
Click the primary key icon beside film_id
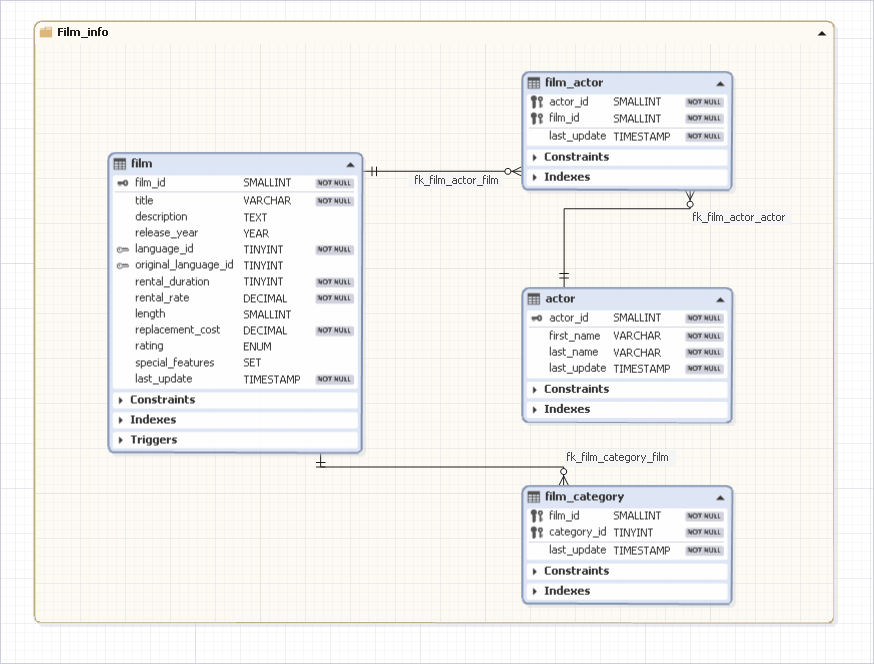click(122, 183)
